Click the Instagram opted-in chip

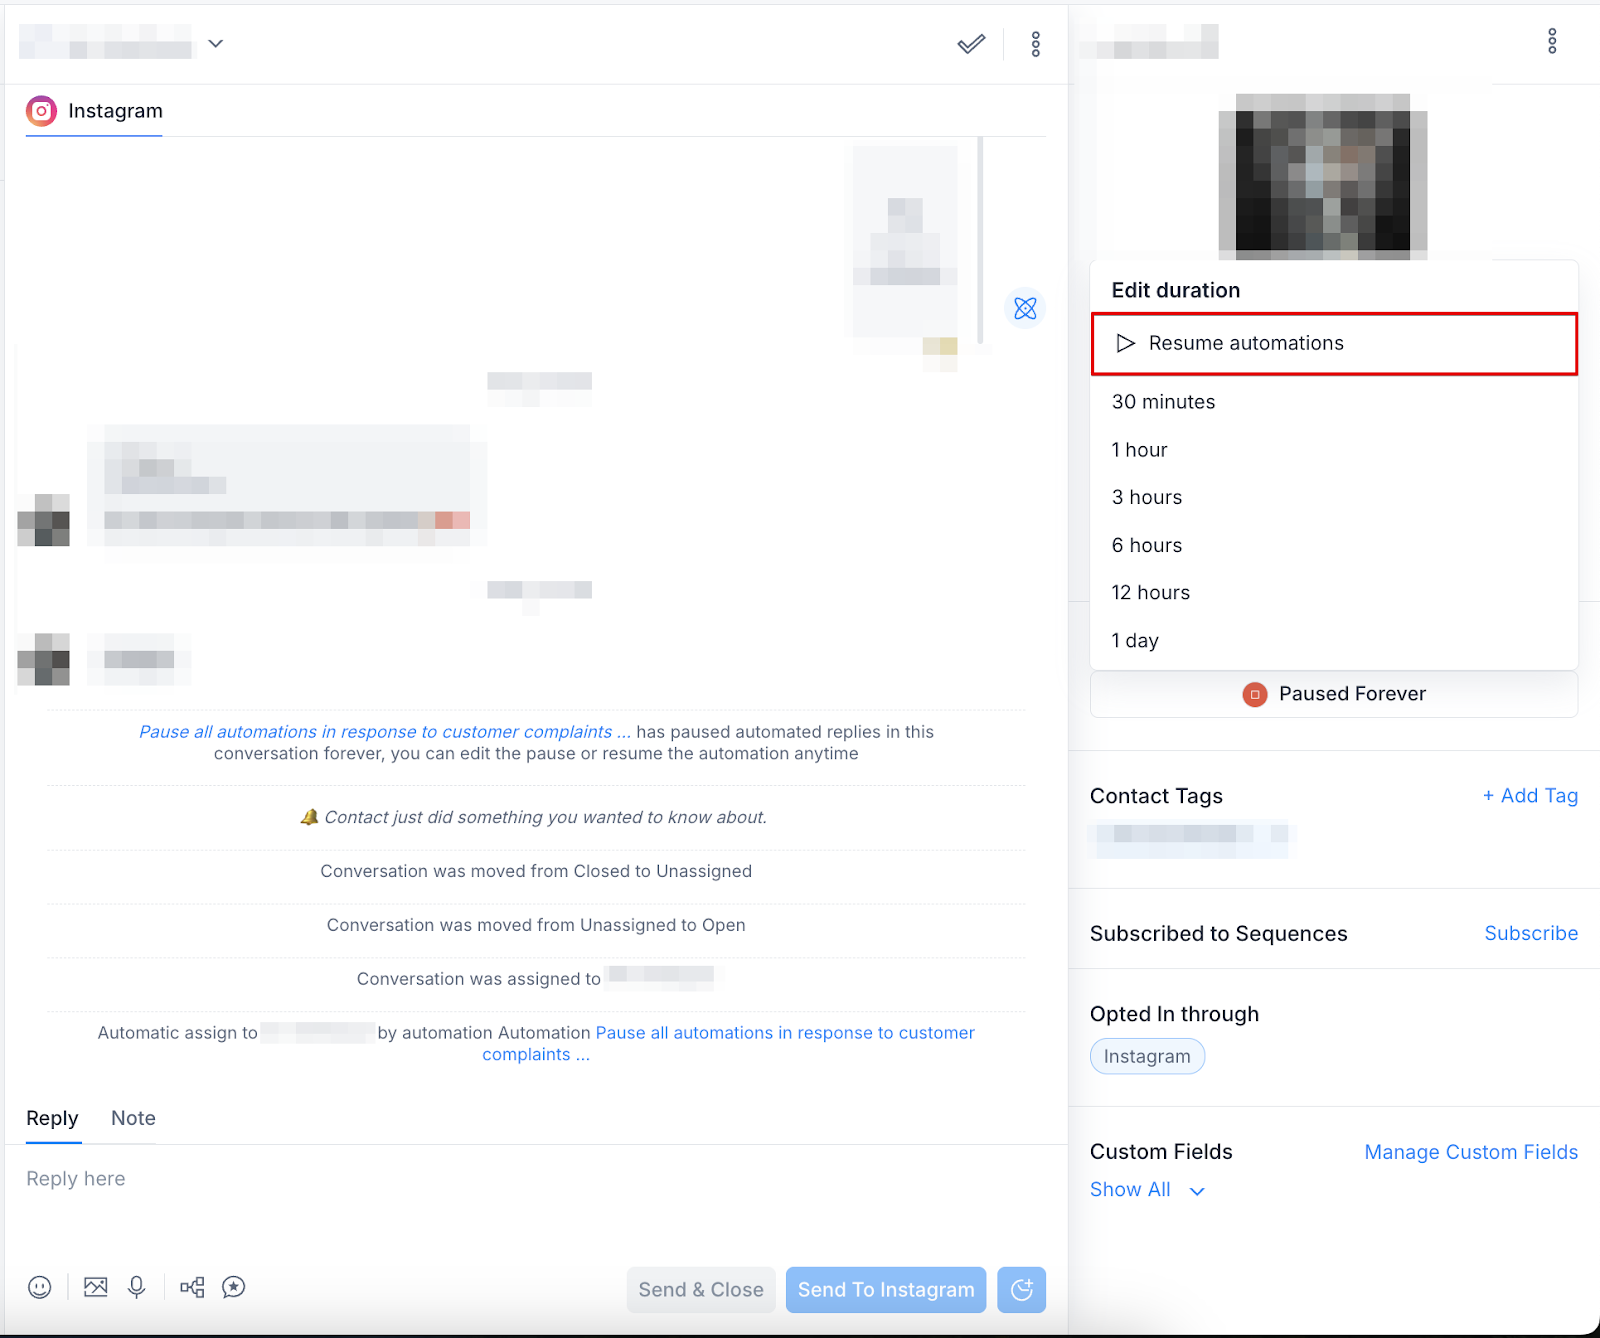pyautogui.click(x=1147, y=1057)
